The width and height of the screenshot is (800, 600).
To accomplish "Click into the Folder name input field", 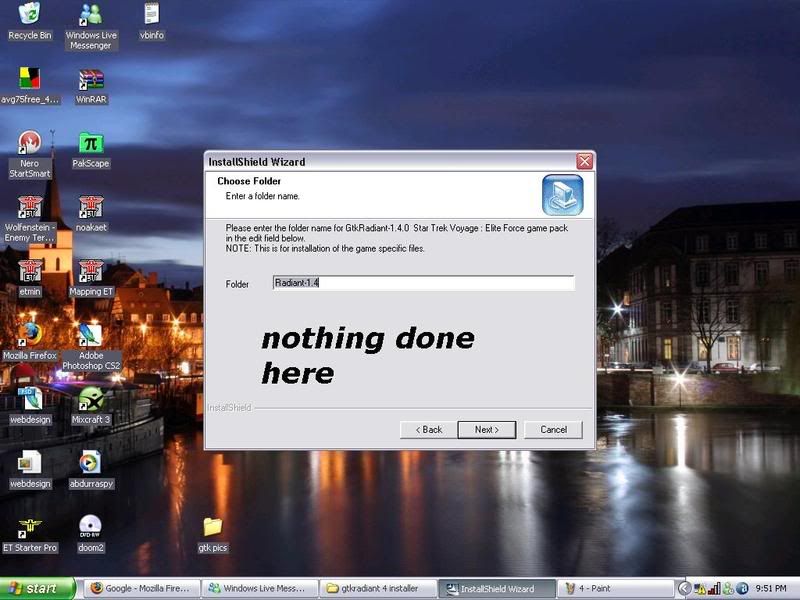I will pyautogui.click(x=423, y=283).
